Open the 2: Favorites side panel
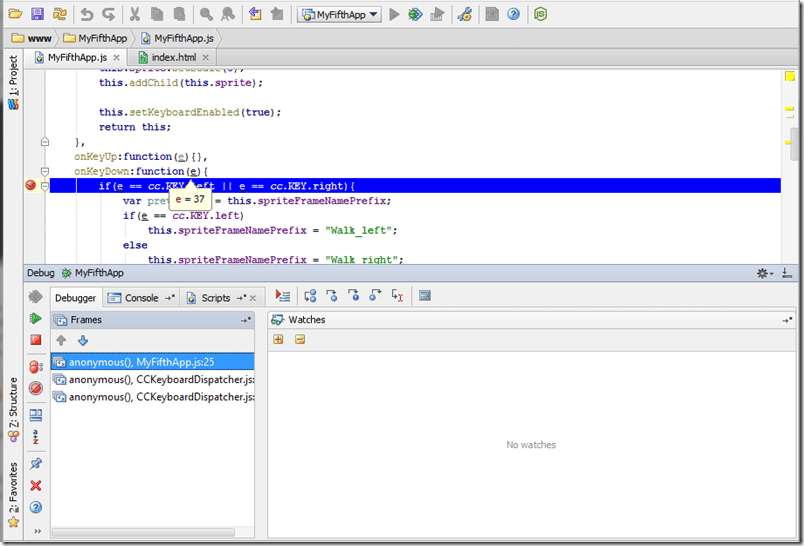 pos(13,495)
